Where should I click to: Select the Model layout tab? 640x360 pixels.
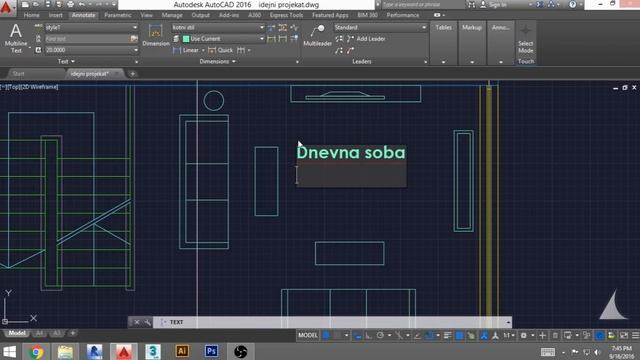click(x=17, y=333)
